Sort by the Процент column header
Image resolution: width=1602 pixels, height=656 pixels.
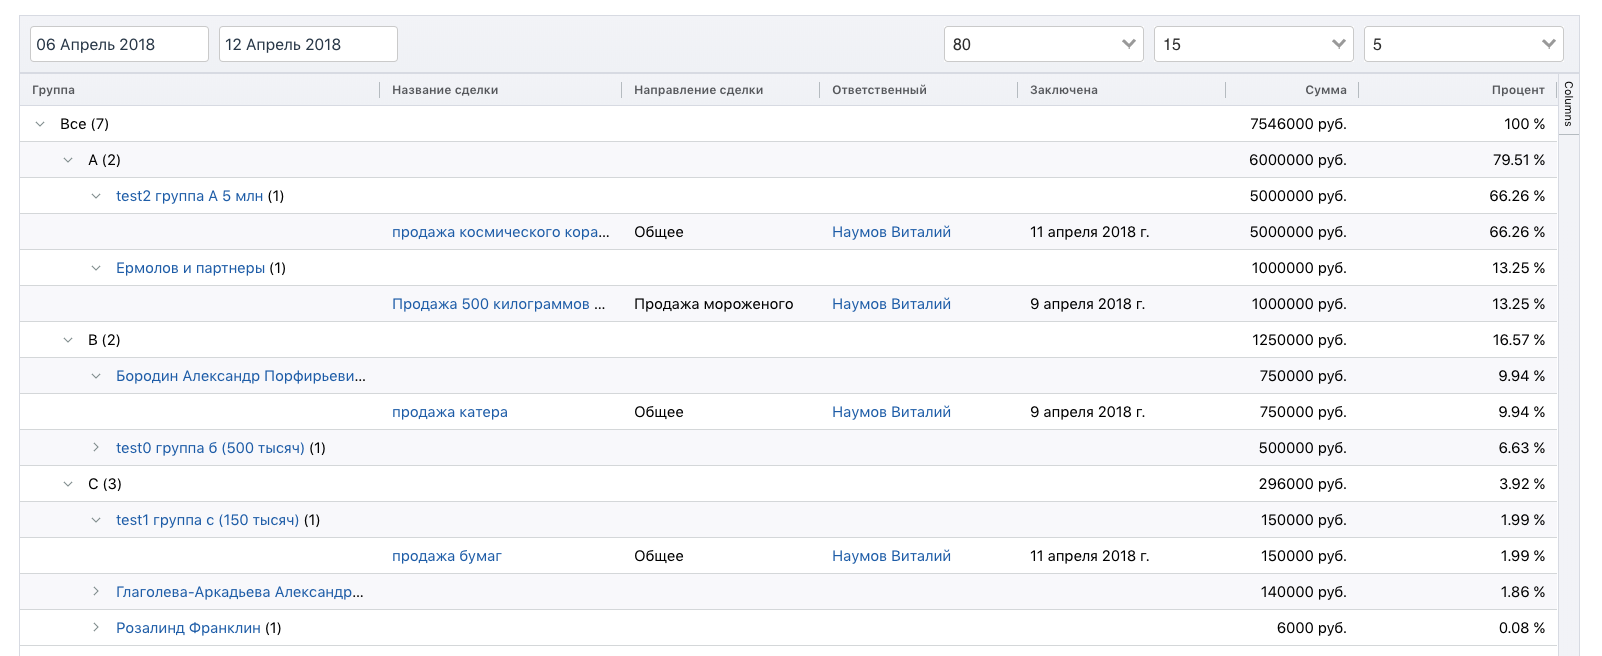[1517, 90]
